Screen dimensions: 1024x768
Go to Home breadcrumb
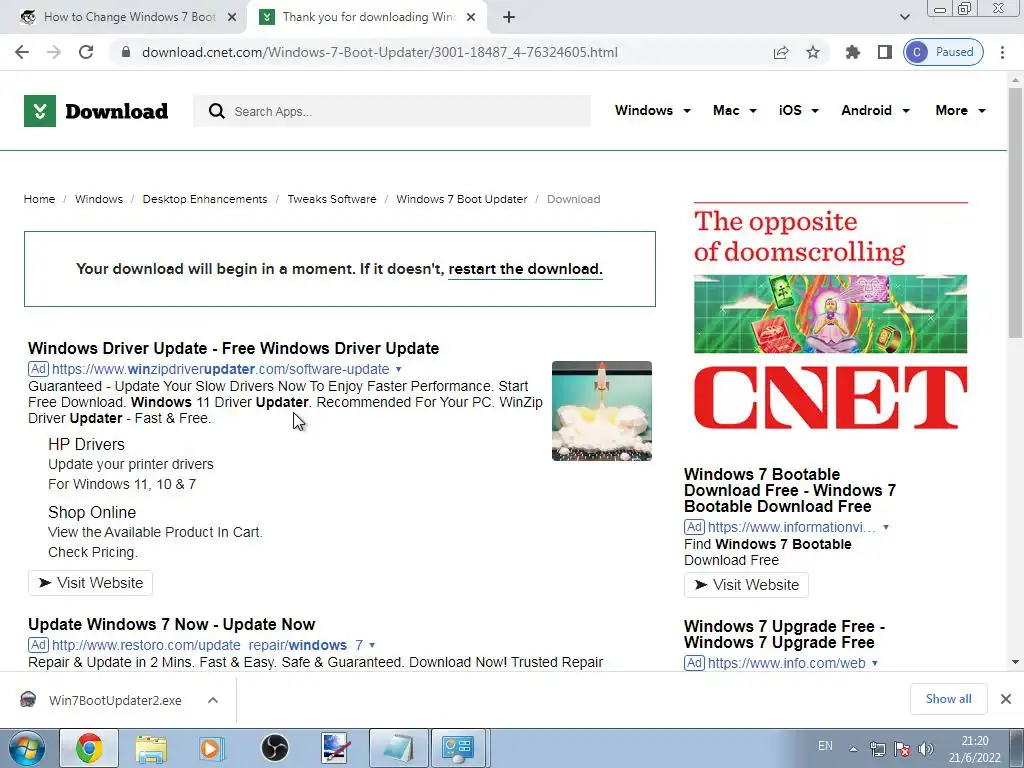[x=39, y=199]
